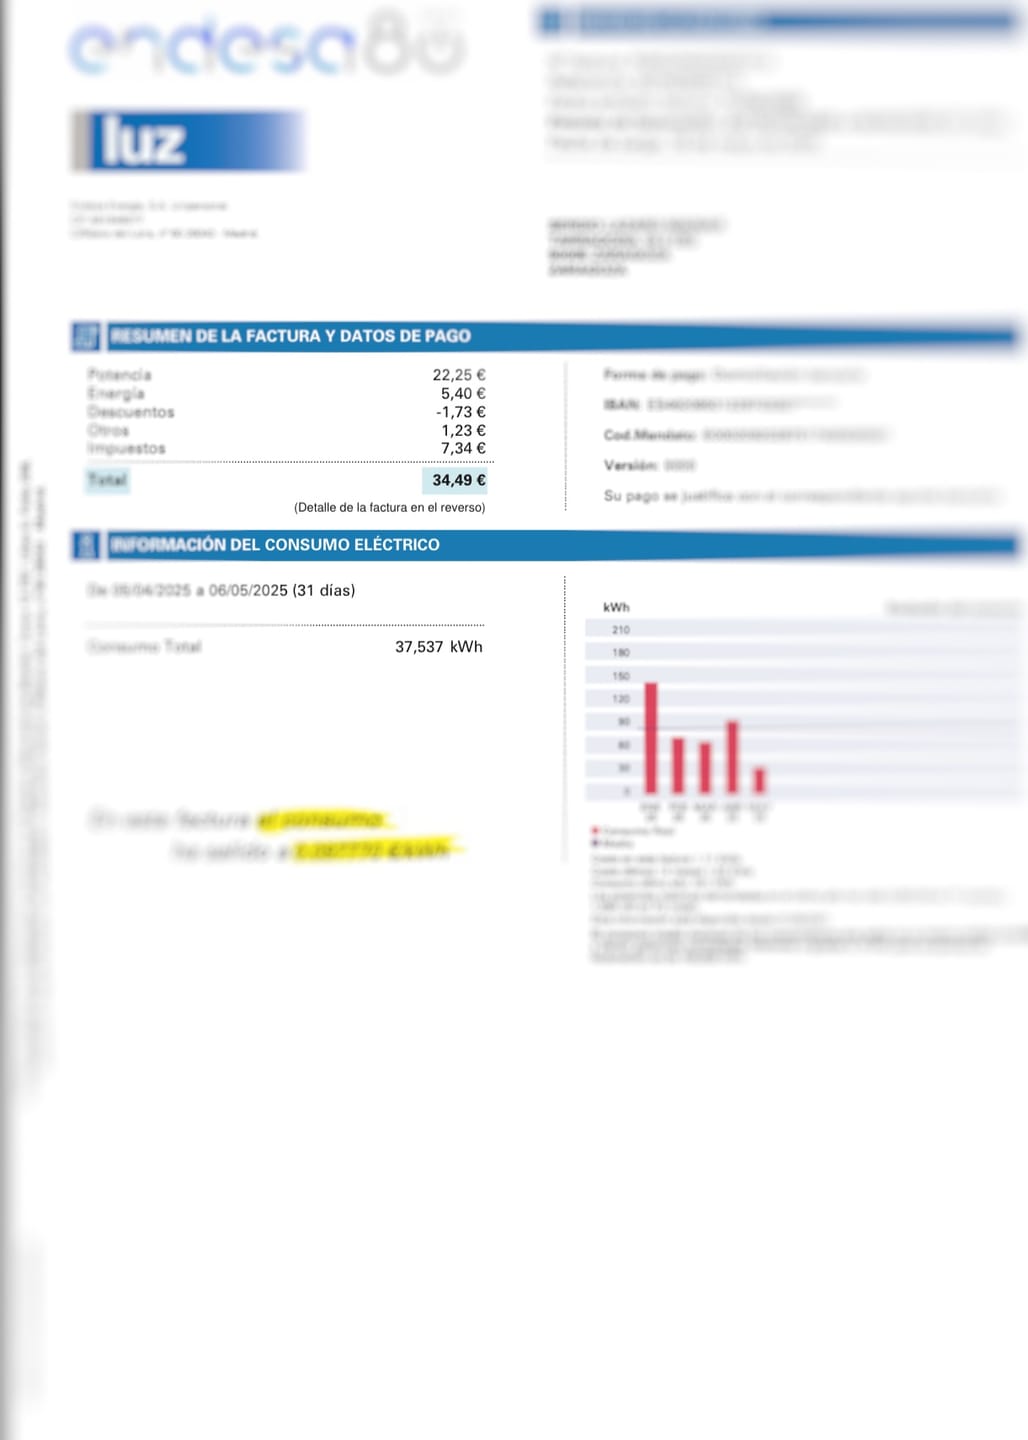Click the Otros amount '1,23 €'
The image size is (1028, 1440).
[x=463, y=431]
